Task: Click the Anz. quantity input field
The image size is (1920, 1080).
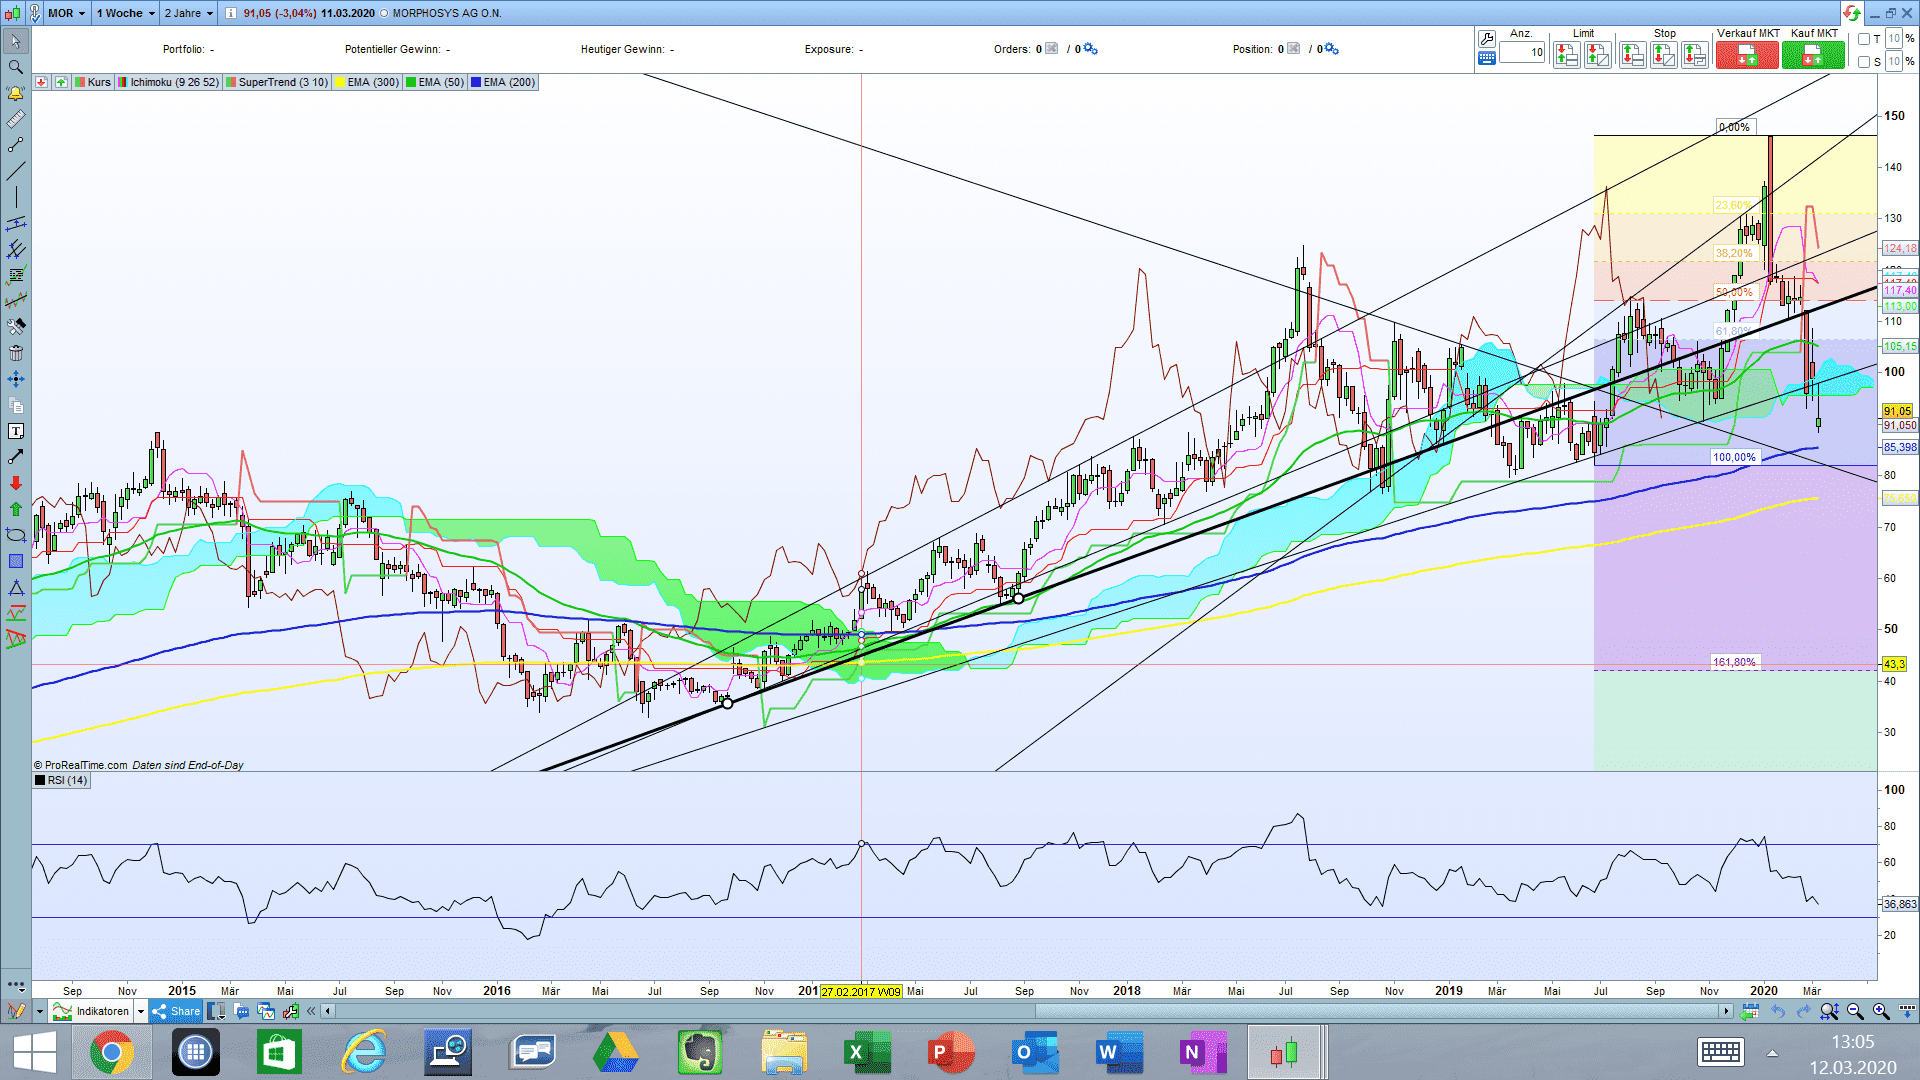Action: coord(1522,52)
